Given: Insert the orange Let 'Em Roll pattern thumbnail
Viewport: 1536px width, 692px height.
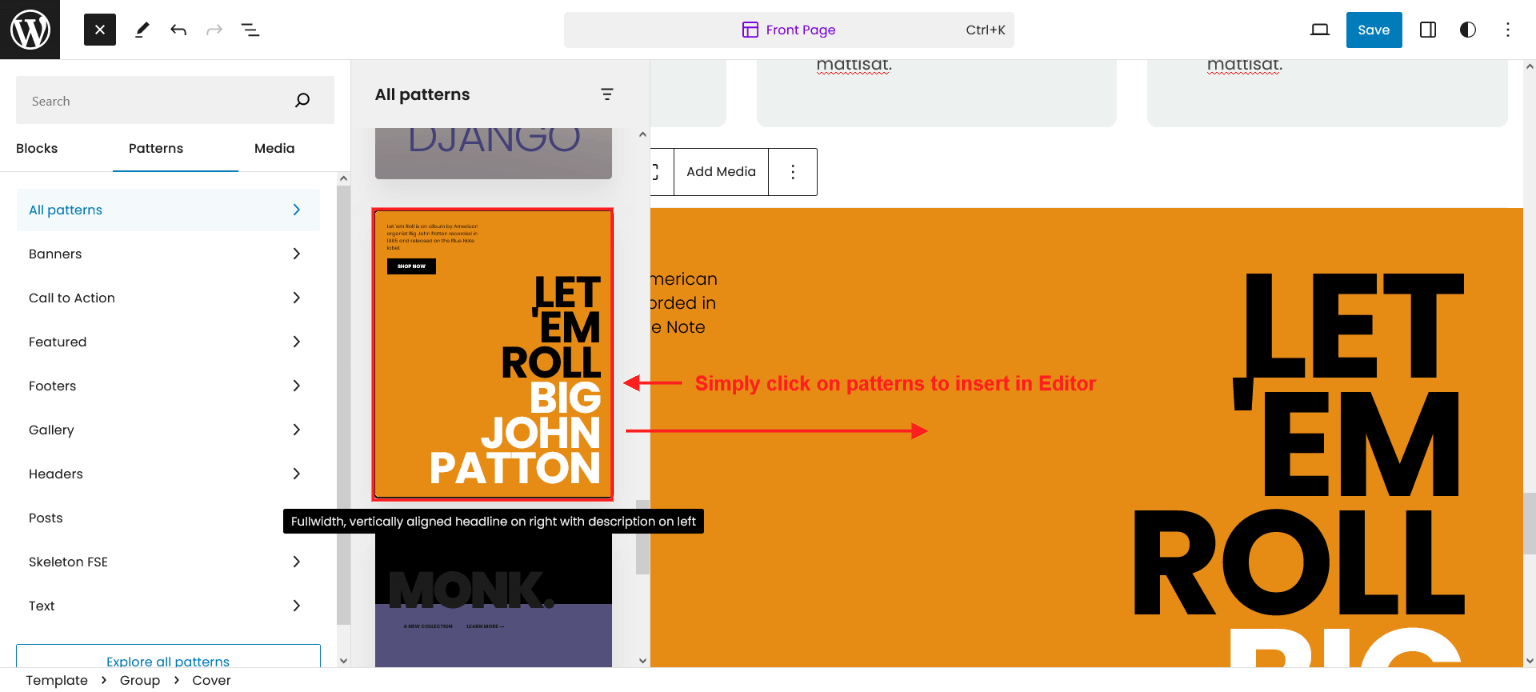Looking at the screenshot, I should (493, 354).
